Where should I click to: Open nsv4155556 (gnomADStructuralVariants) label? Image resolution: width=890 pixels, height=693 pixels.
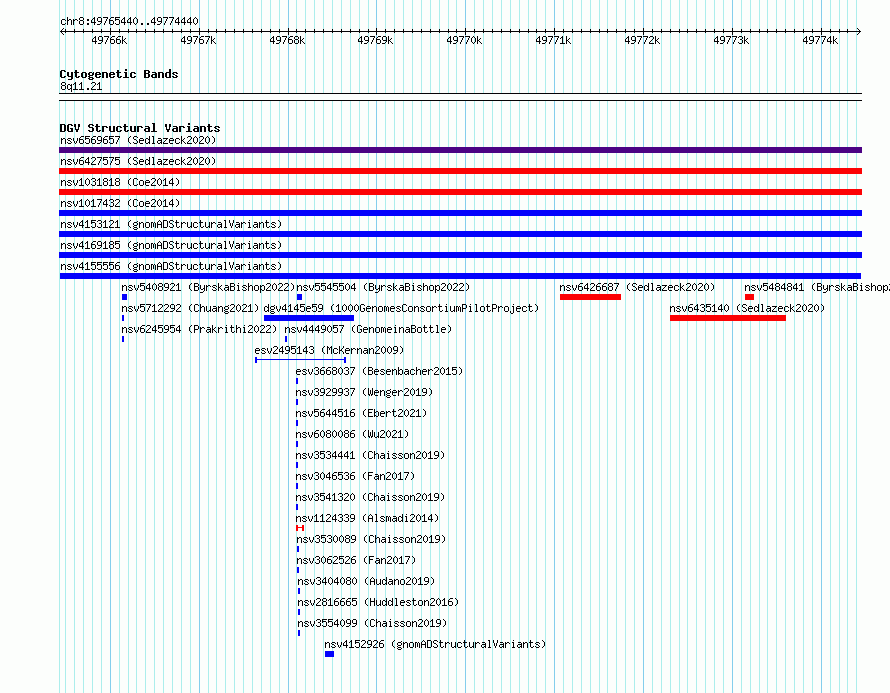click(171, 266)
